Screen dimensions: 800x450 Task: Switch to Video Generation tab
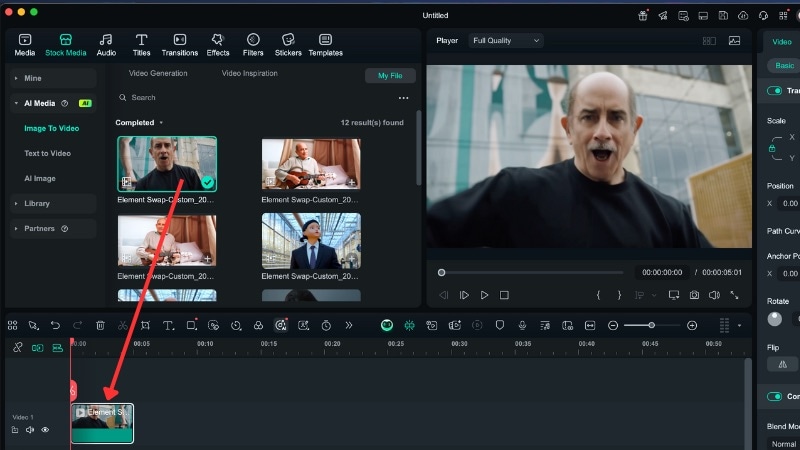pos(158,73)
